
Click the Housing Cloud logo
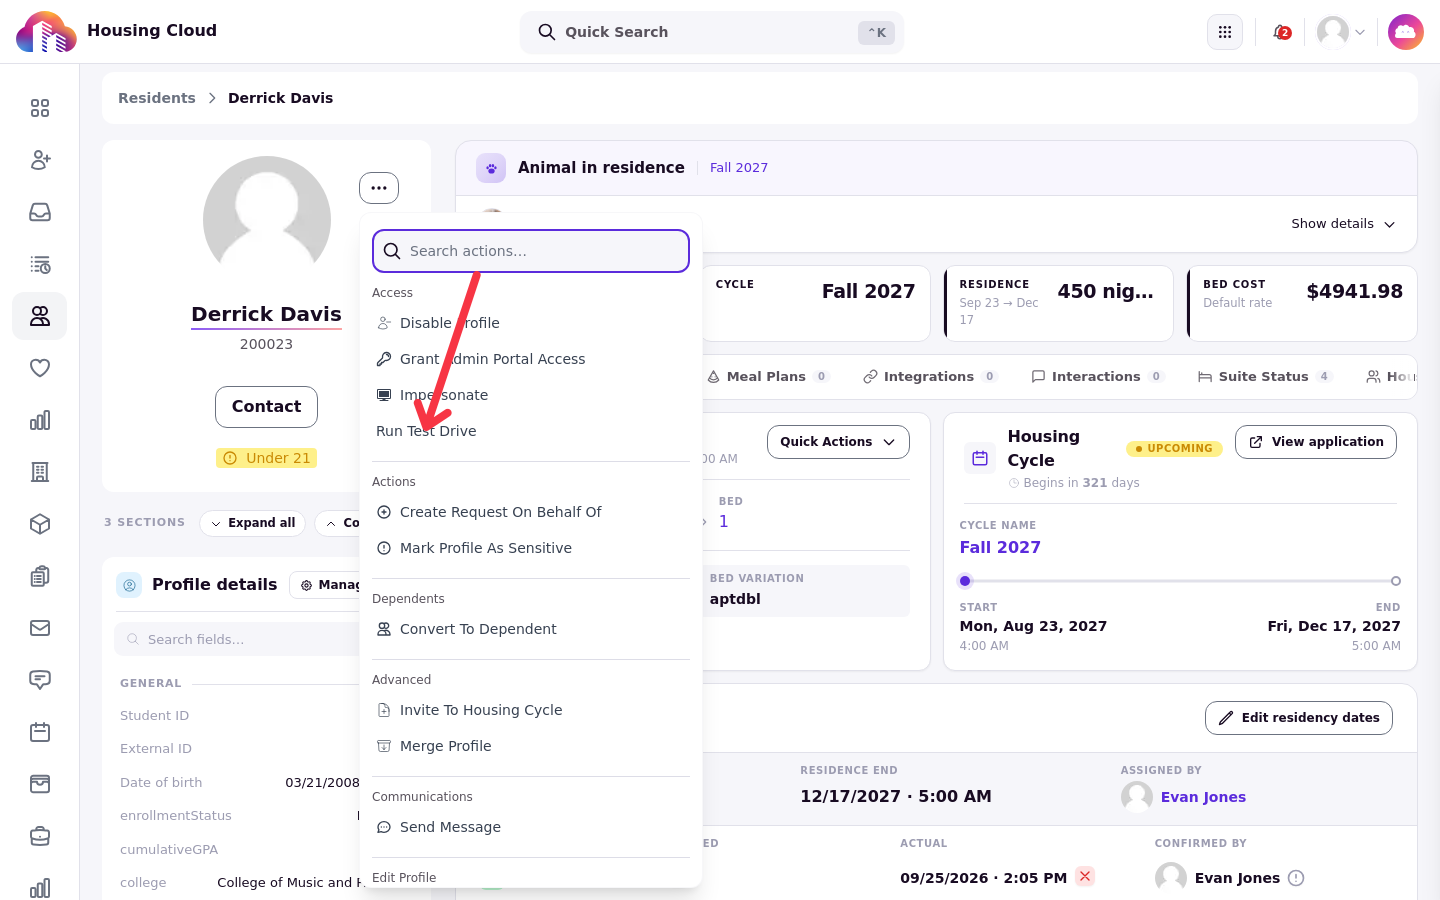click(x=46, y=32)
